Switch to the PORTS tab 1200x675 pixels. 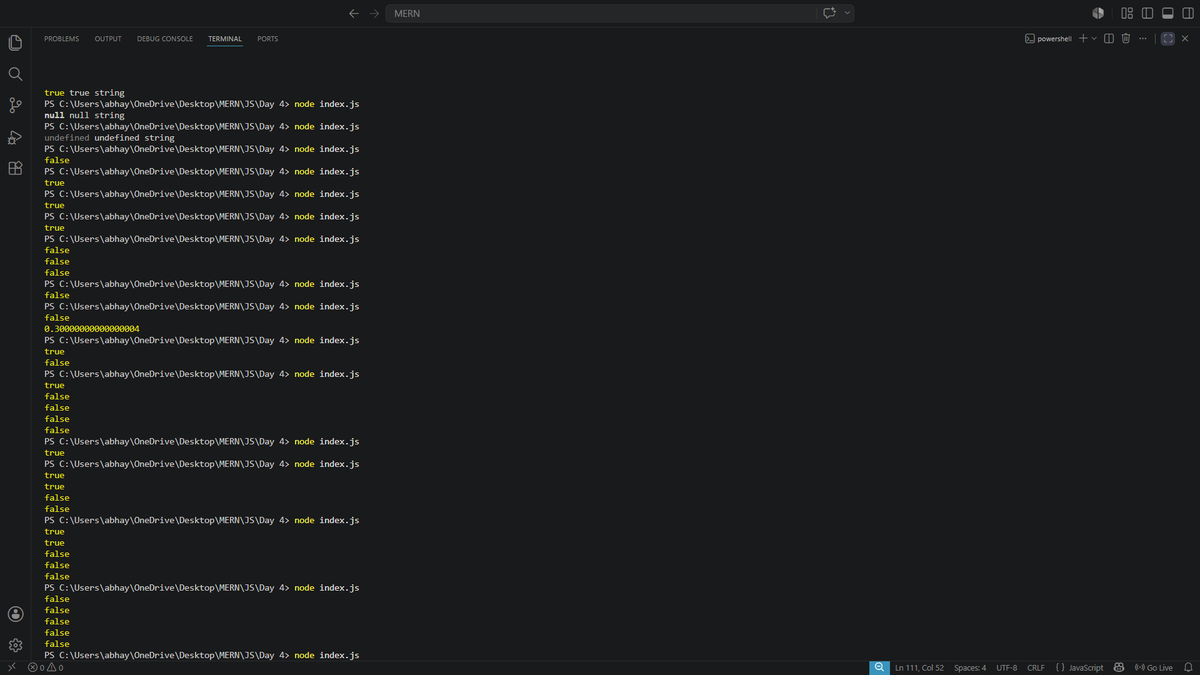click(x=267, y=39)
